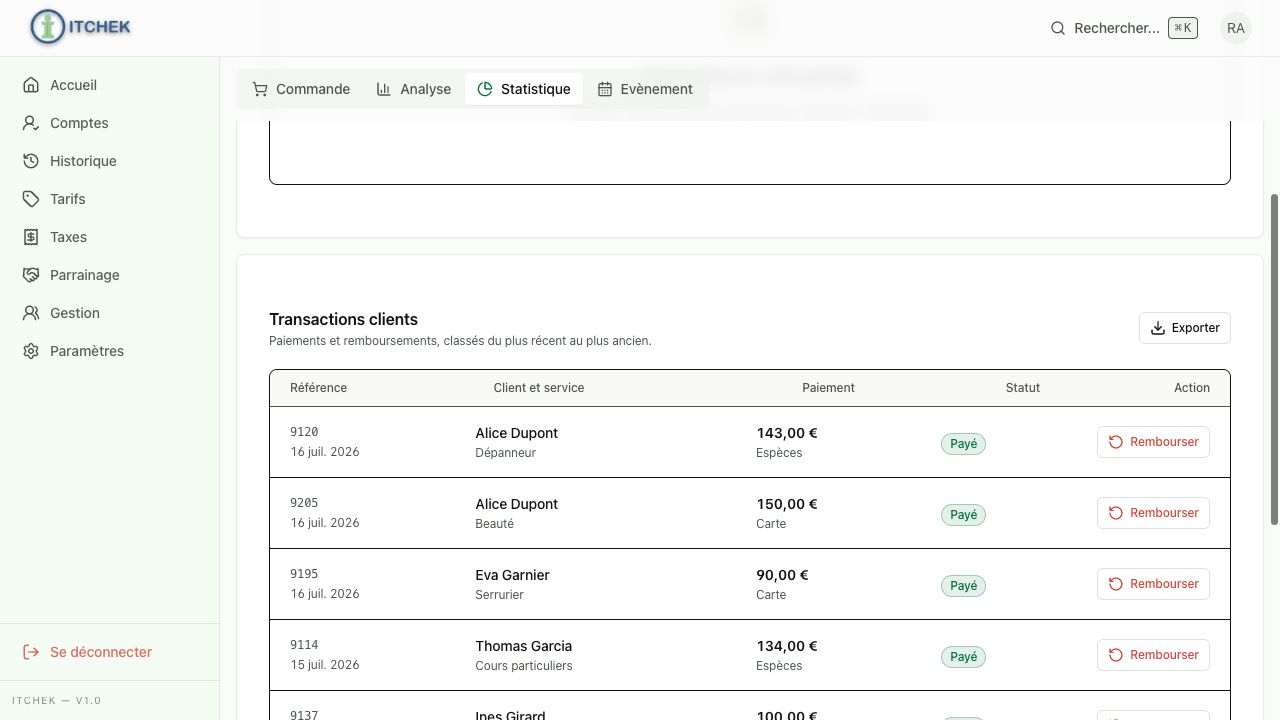Click the Comptes user icon
This screenshot has height=720, width=1280.
click(x=31, y=123)
